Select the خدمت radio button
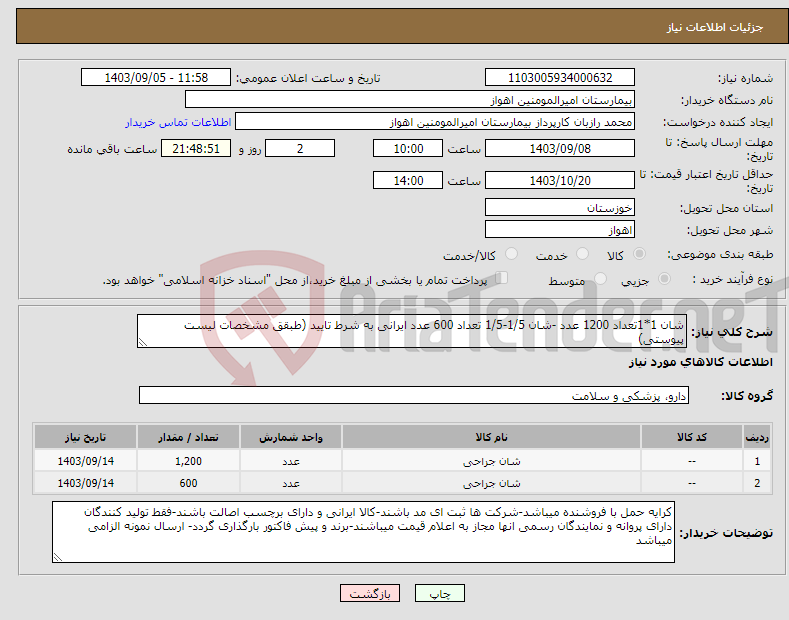Viewport: 789px width, 620px height. coord(582,254)
